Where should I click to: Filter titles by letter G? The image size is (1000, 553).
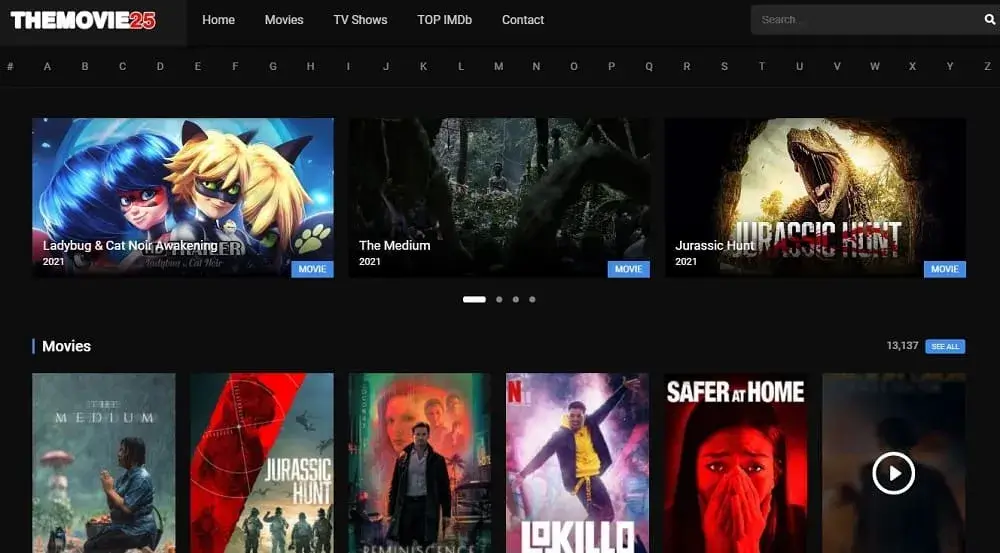click(x=273, y=66)
